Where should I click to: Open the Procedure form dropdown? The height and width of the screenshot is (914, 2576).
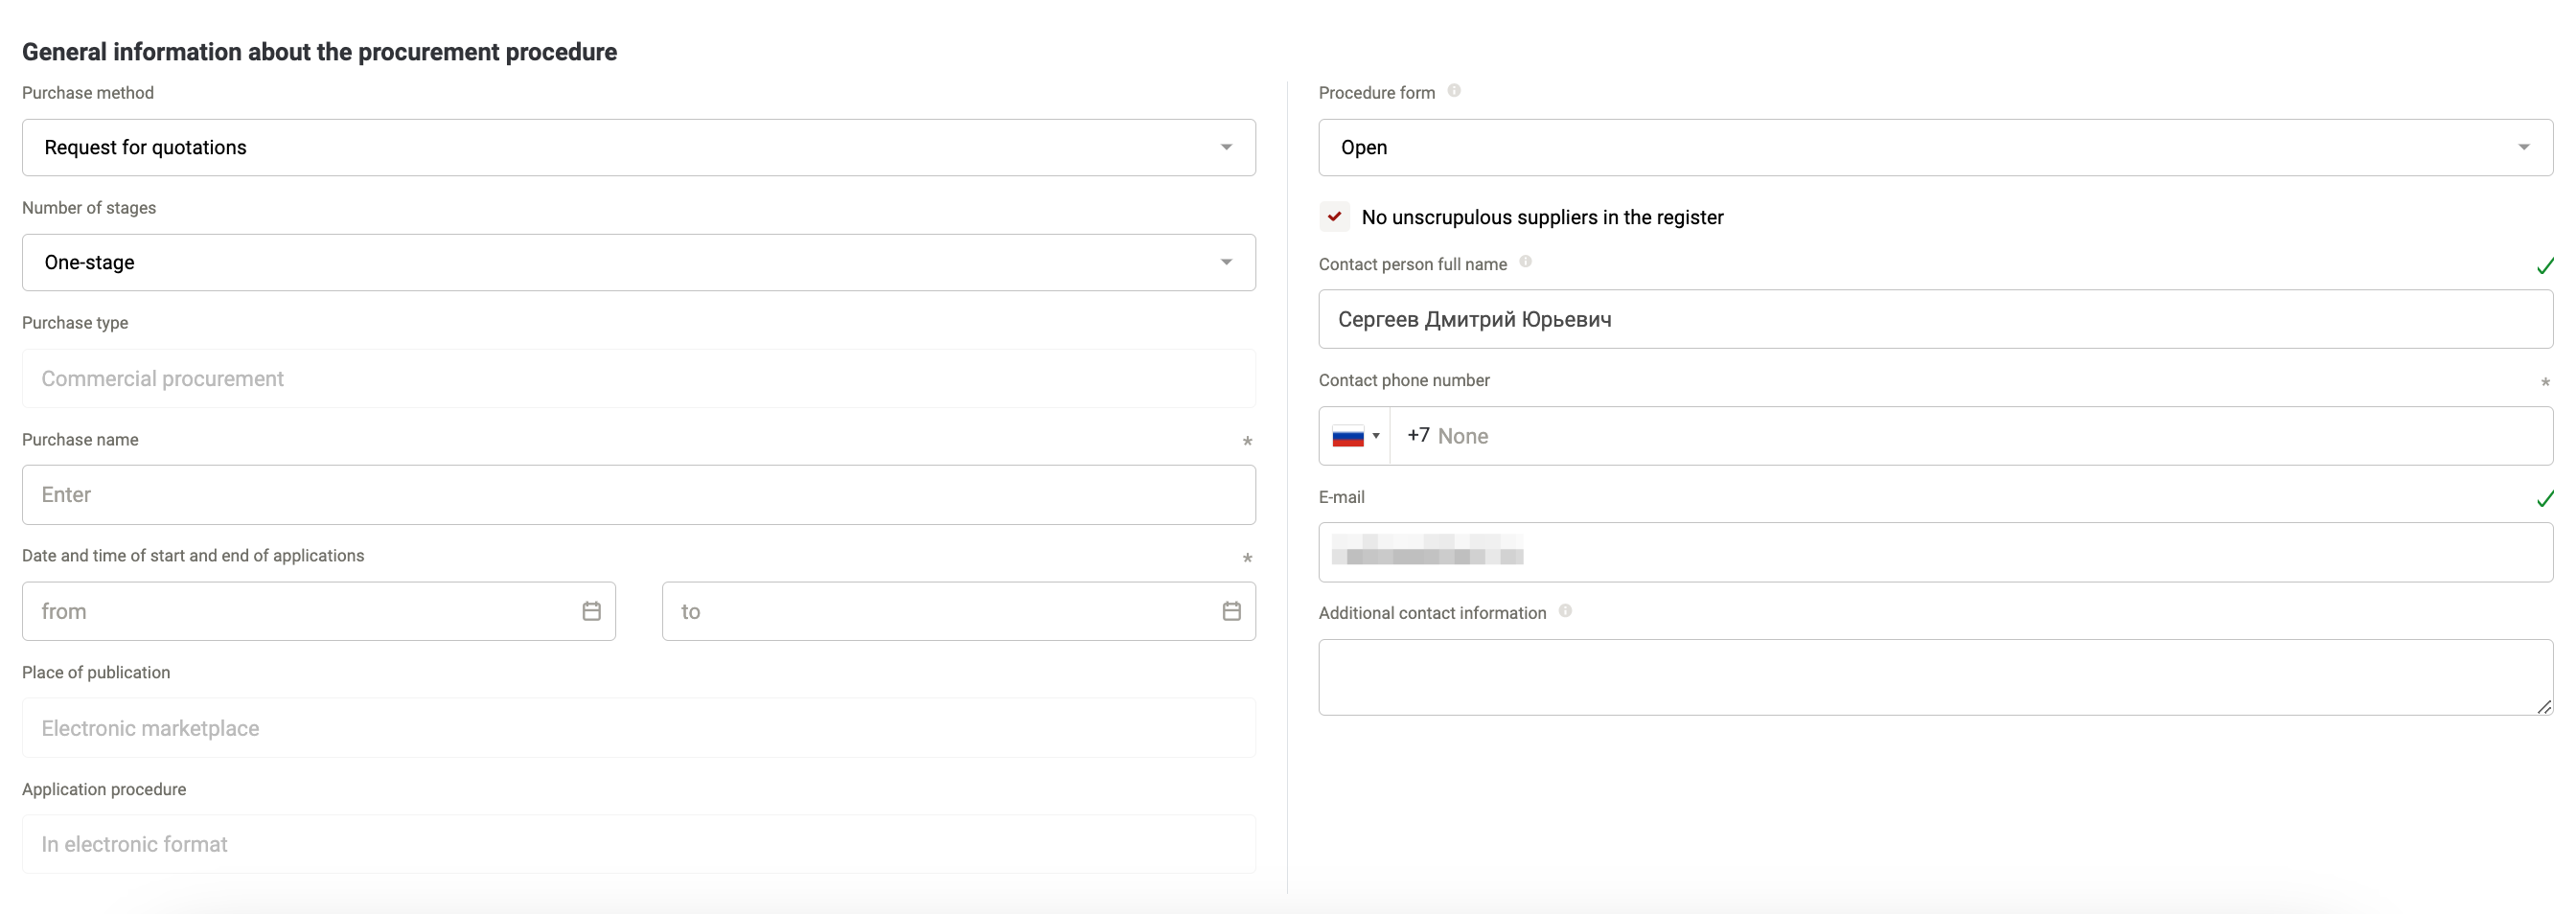(1935, 148)
